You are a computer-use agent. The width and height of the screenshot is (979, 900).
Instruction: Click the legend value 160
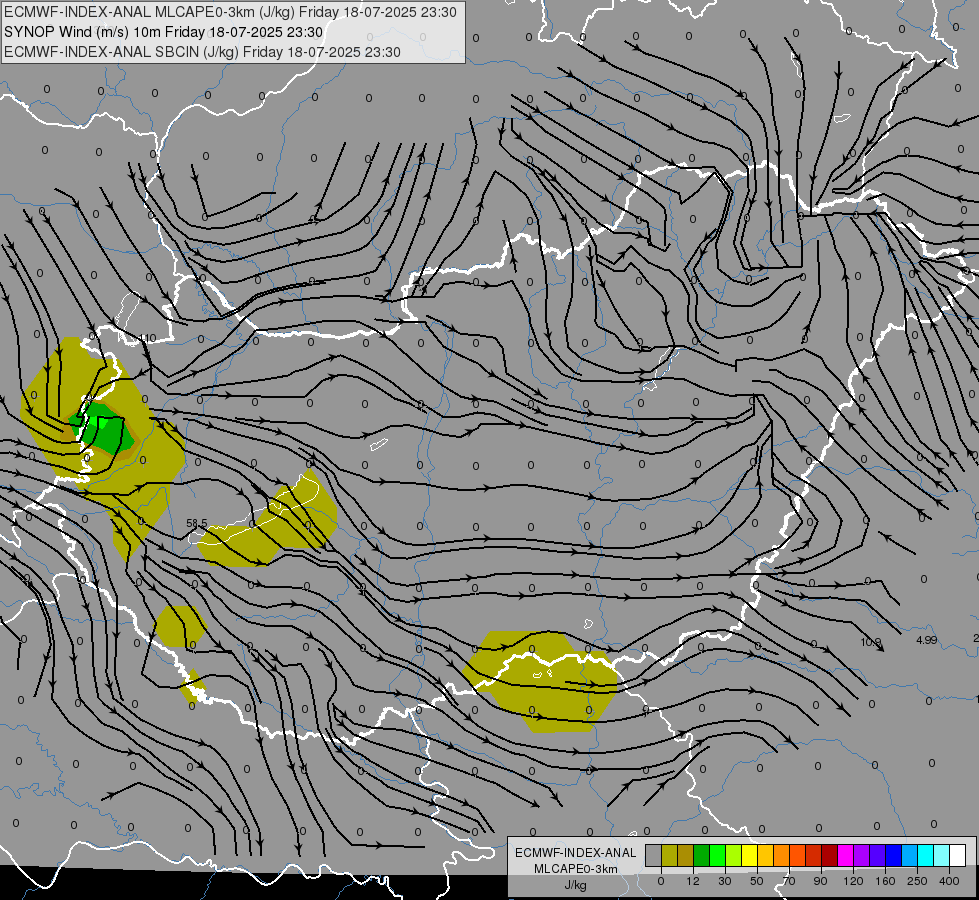click(x=885, y=881)
